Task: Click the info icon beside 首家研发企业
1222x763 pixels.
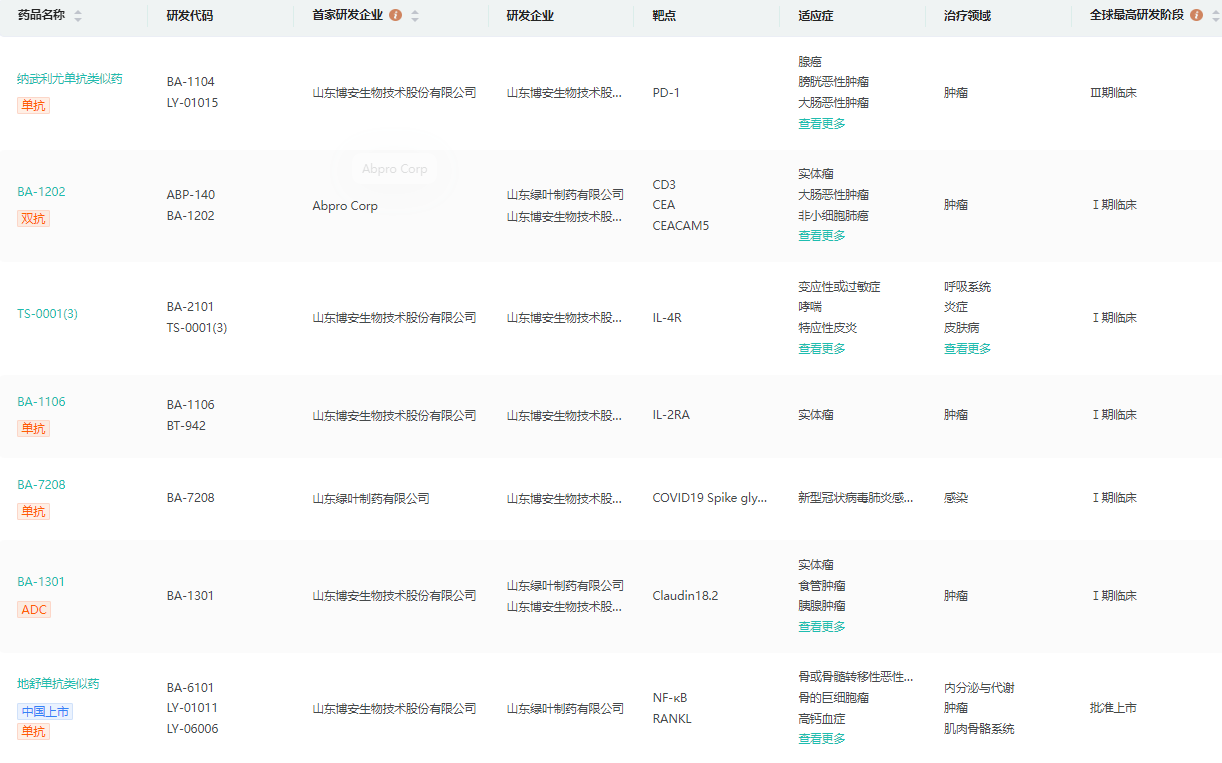Action: point(396,16)
